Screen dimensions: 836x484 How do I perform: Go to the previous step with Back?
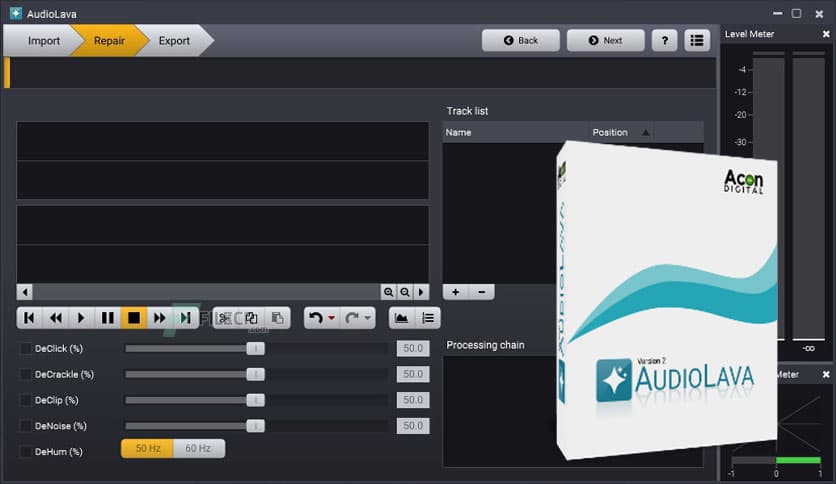521,41
